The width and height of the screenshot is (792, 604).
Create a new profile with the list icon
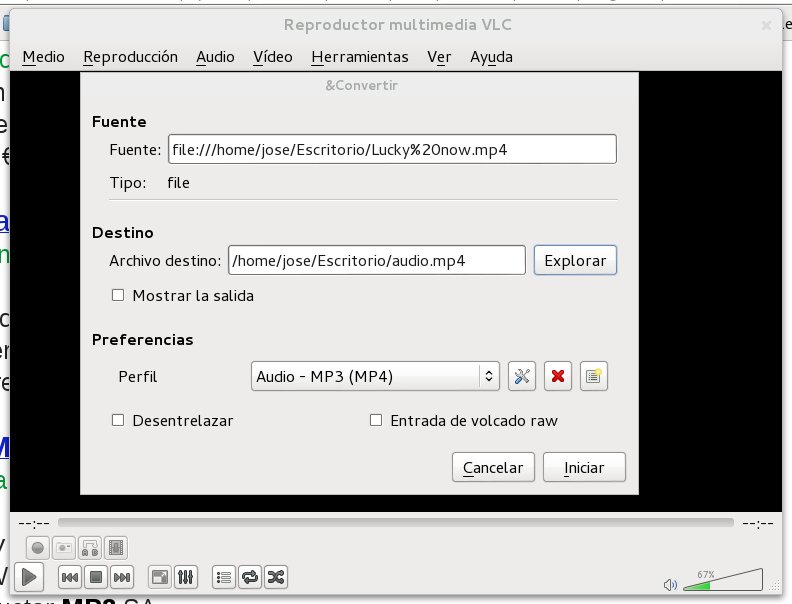pyautogui.click(x=594, y=376)
